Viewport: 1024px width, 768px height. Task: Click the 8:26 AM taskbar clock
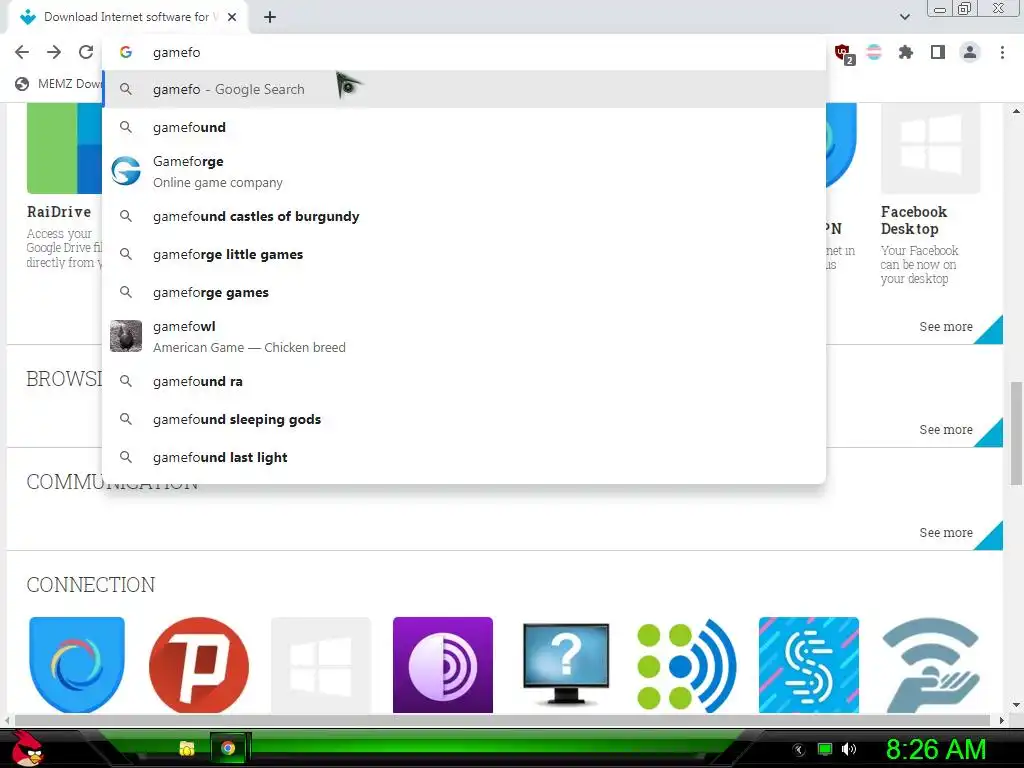pyautogui.click(x=936, y=749)
